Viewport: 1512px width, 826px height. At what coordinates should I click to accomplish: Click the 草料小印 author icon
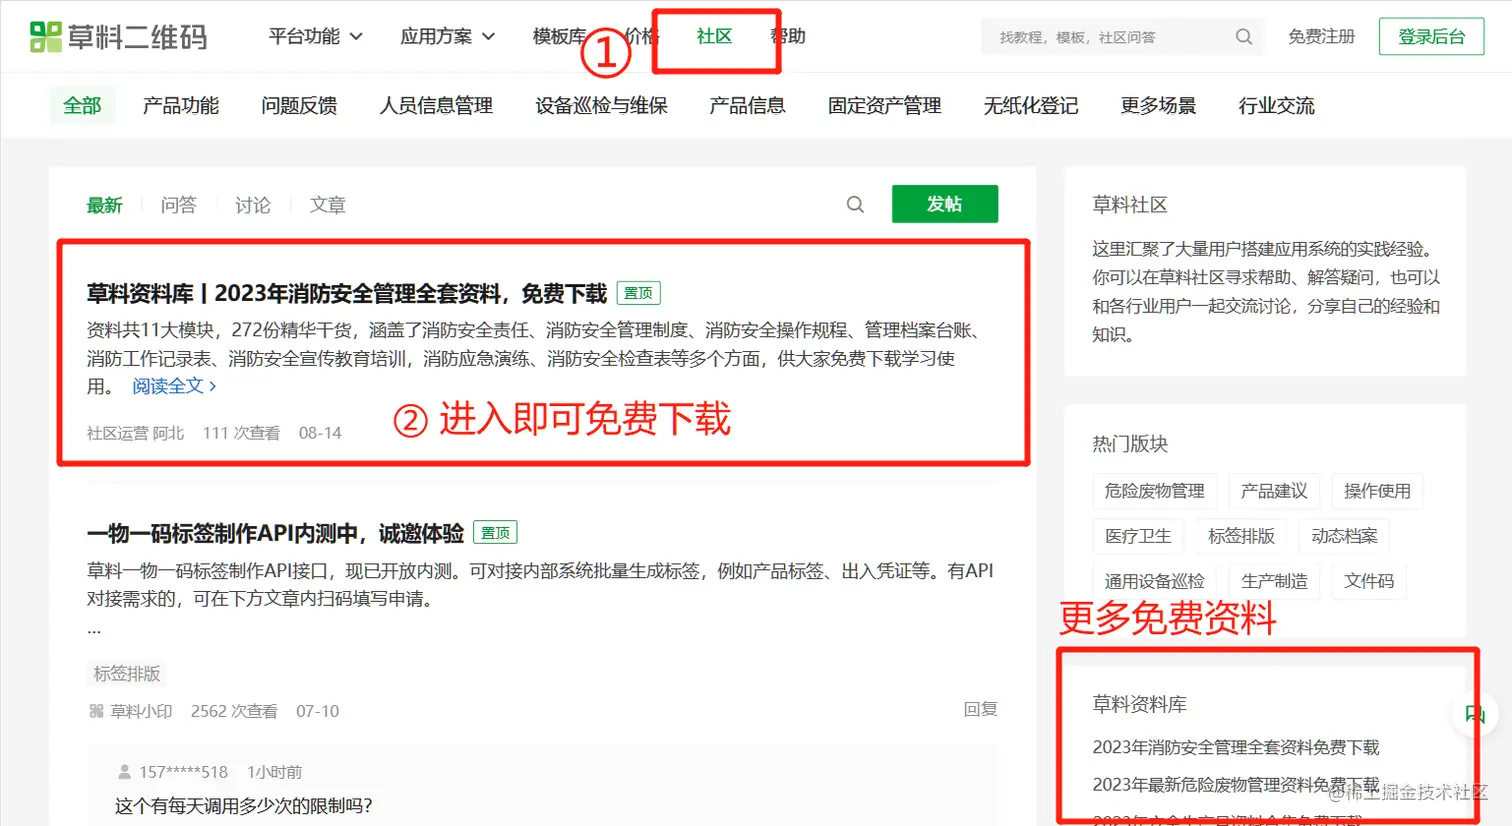coord(96,711)
